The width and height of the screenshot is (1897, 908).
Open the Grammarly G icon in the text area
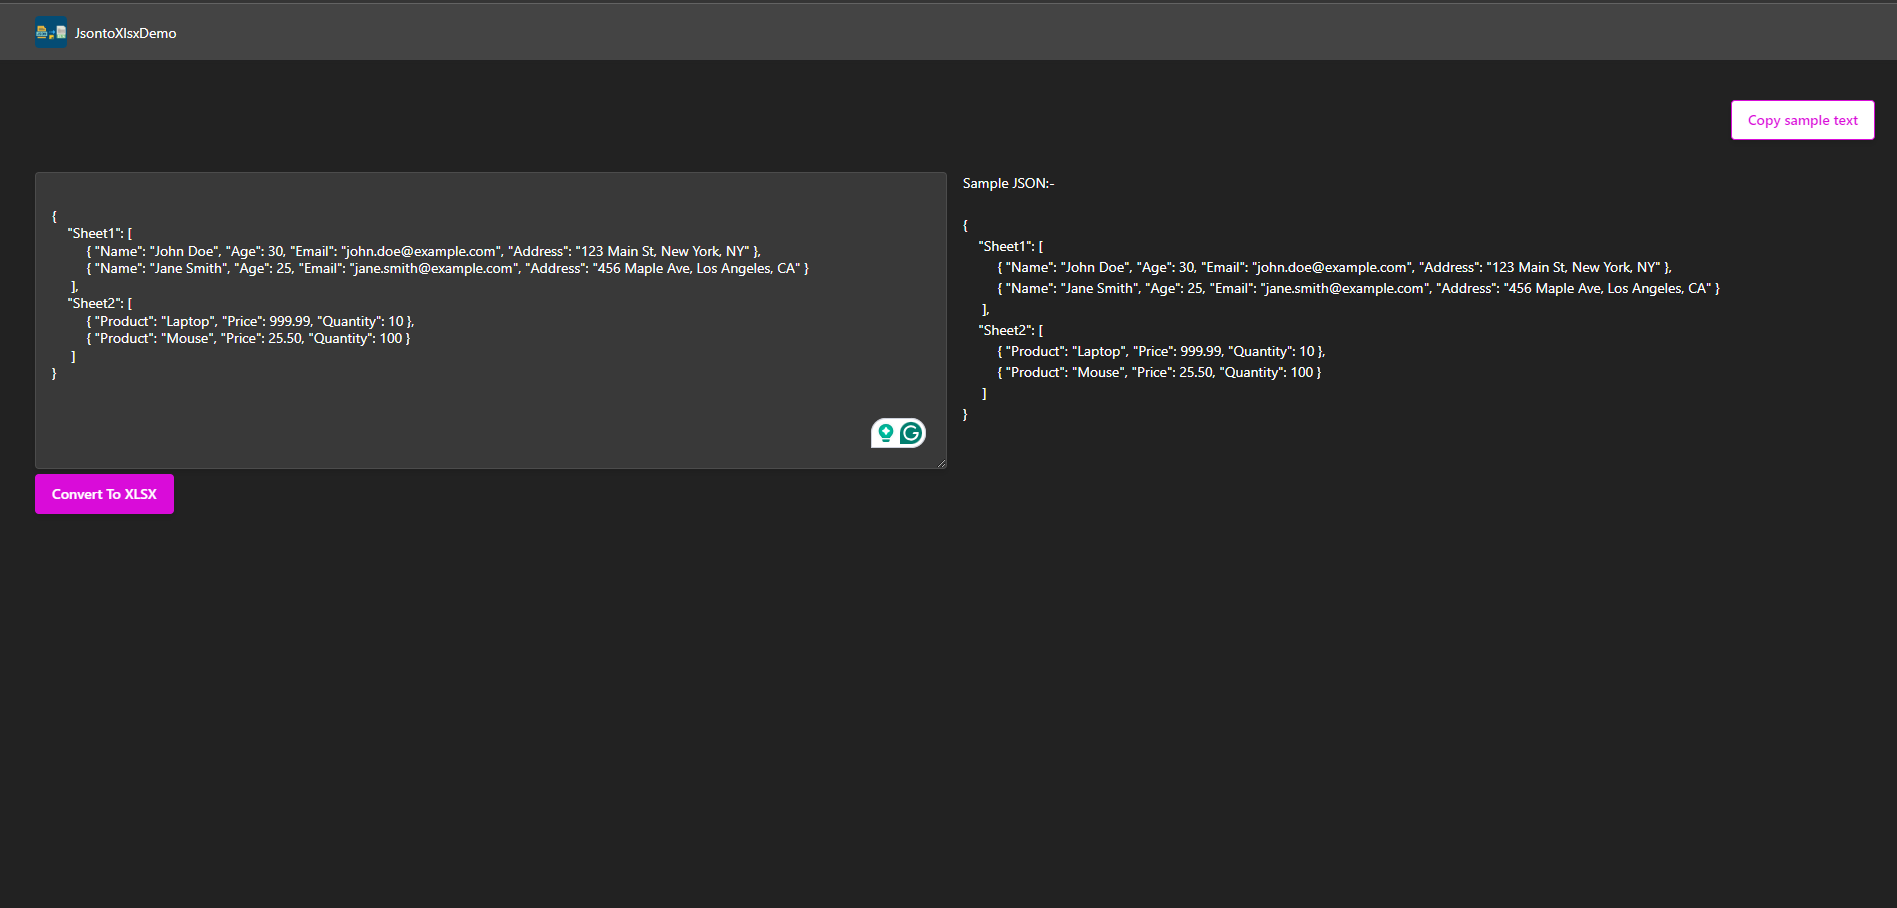point(911,433)
